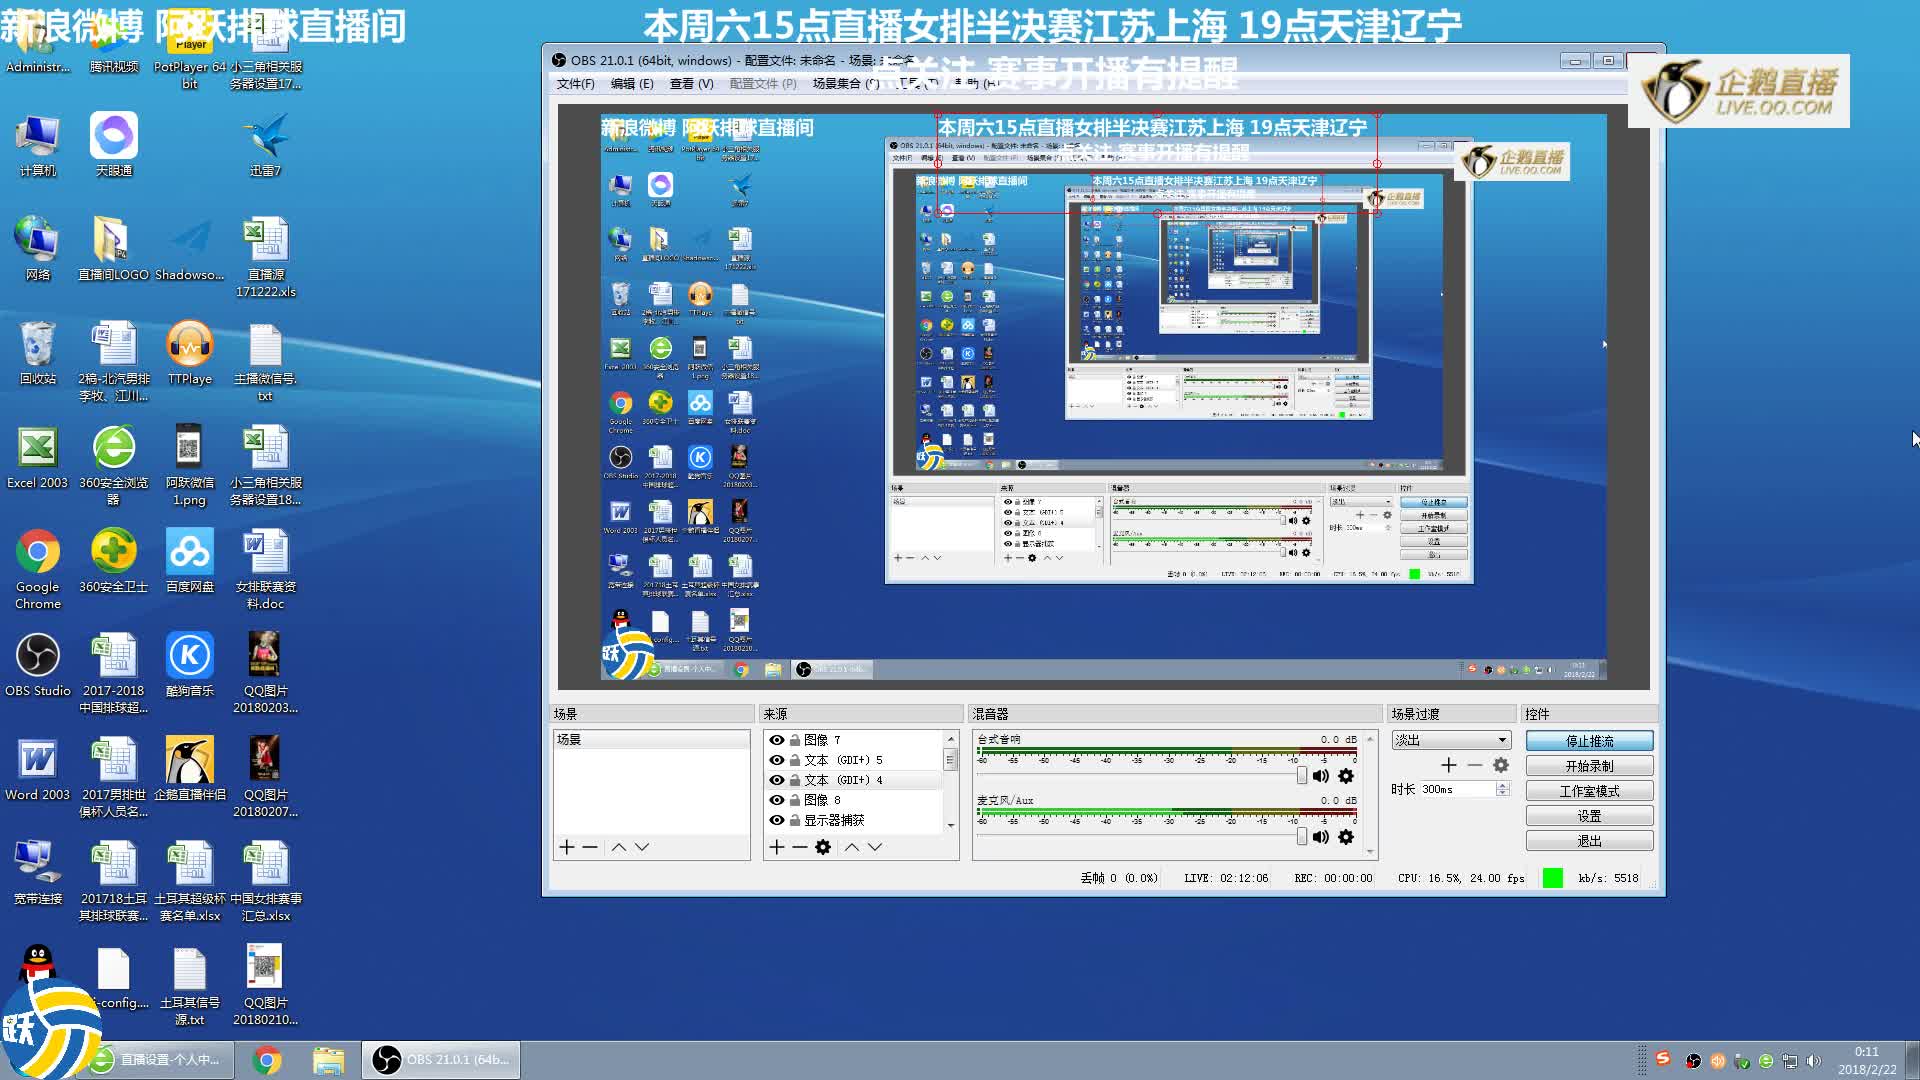Click the 停止推流 button
1920x1080 pixels.
(1589, 741)
